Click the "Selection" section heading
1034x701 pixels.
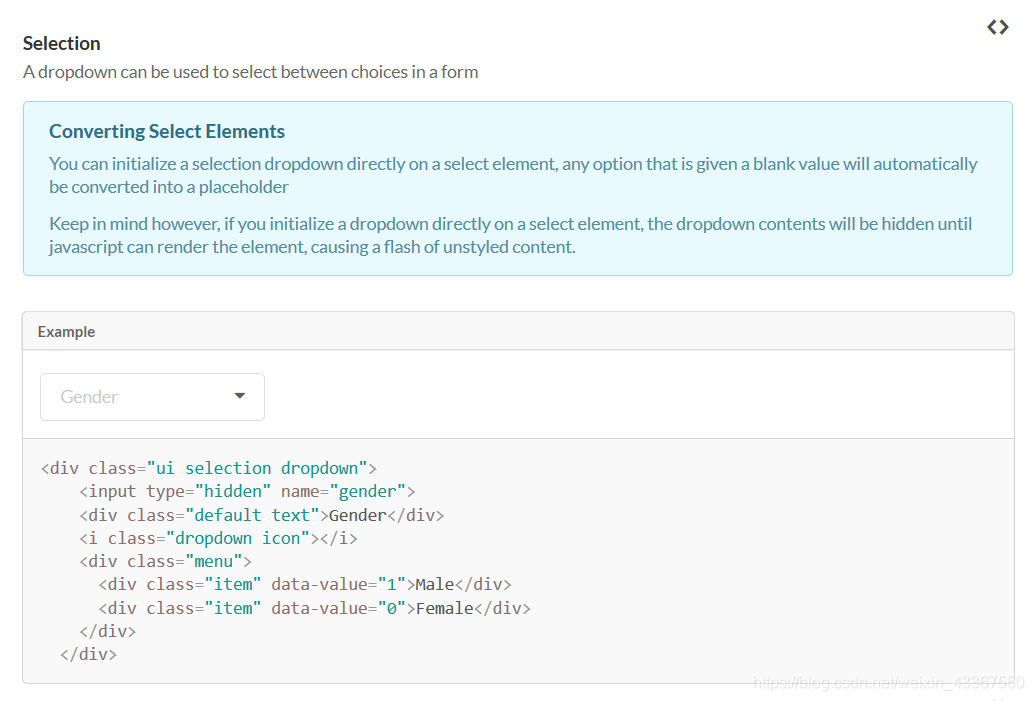click(x=62, y=43)
